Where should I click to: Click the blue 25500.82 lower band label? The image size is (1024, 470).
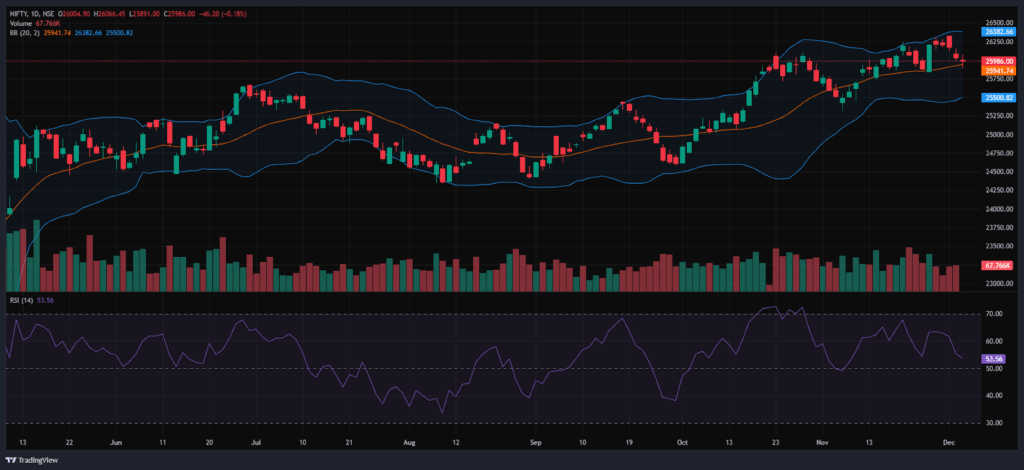point(1000,98)
